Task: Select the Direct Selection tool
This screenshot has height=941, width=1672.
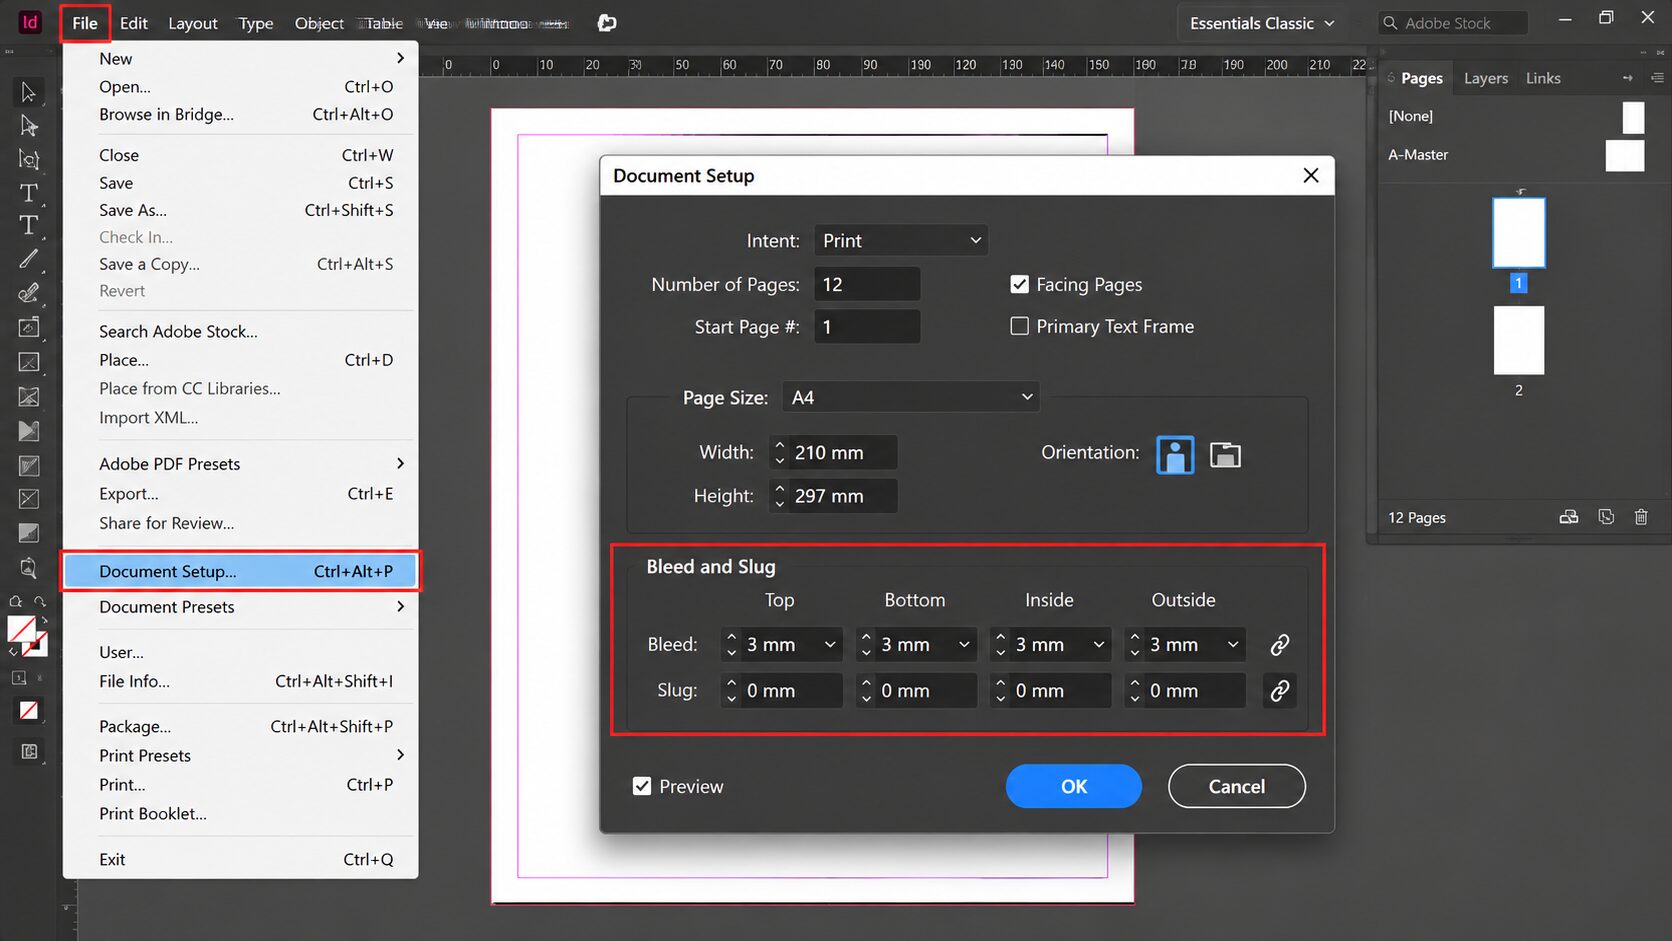Action: tap(28, 126)
